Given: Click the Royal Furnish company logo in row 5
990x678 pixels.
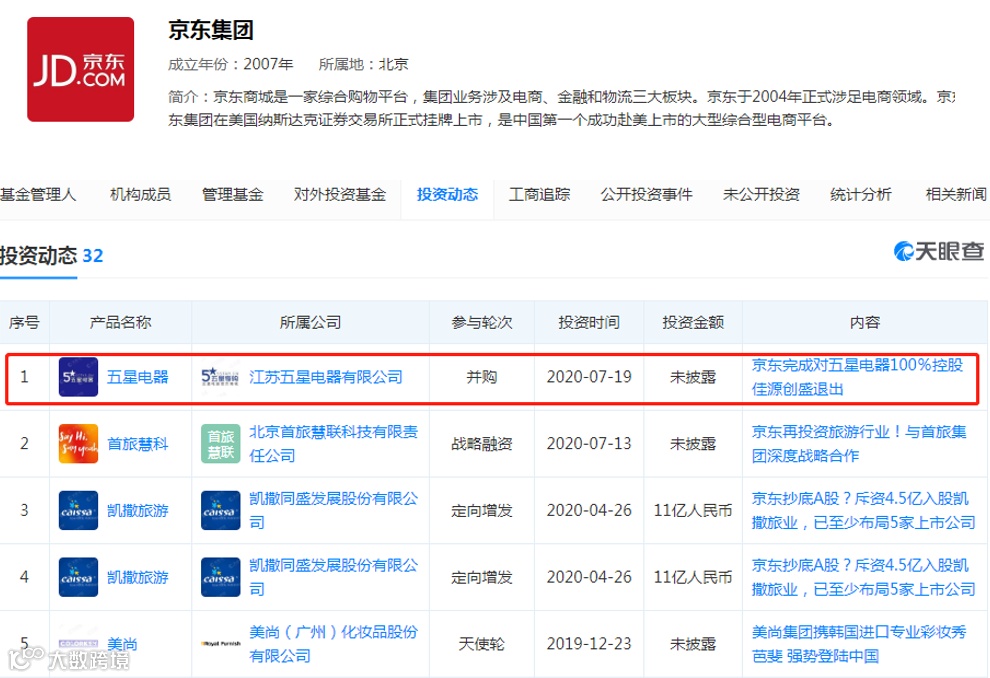Looking at the screenshot, I should 220,644.
